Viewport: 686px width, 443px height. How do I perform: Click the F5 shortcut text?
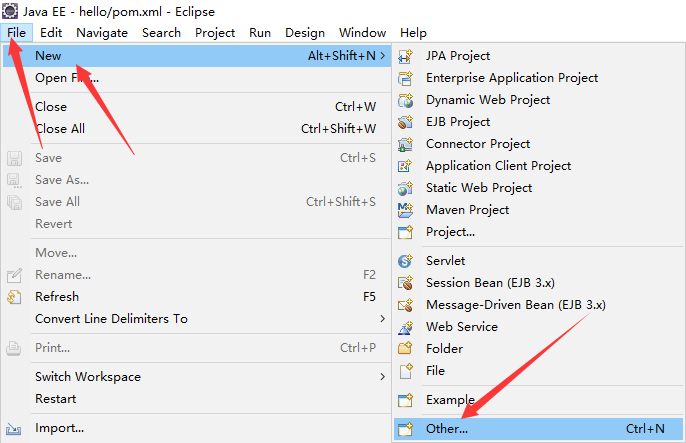tap(369, 297)
